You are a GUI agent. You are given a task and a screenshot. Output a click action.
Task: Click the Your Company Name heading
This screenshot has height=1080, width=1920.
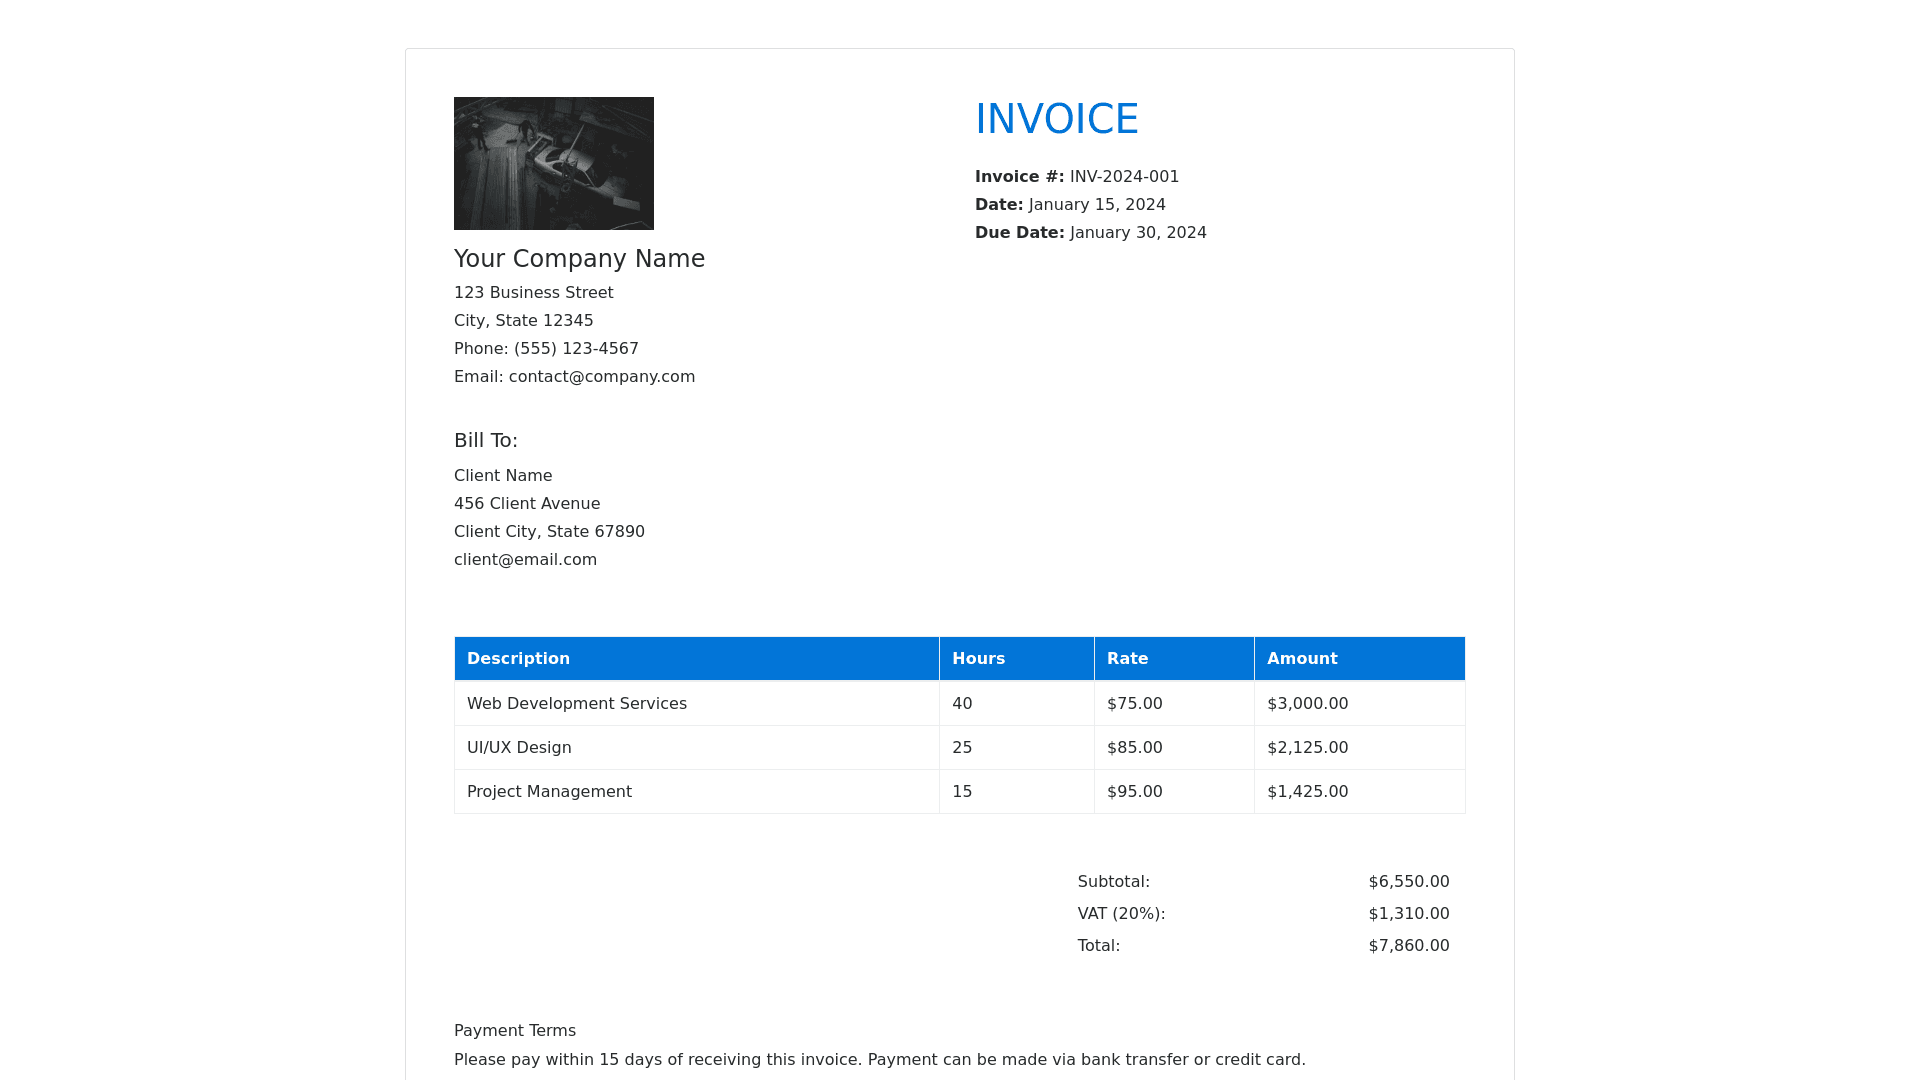579,259
